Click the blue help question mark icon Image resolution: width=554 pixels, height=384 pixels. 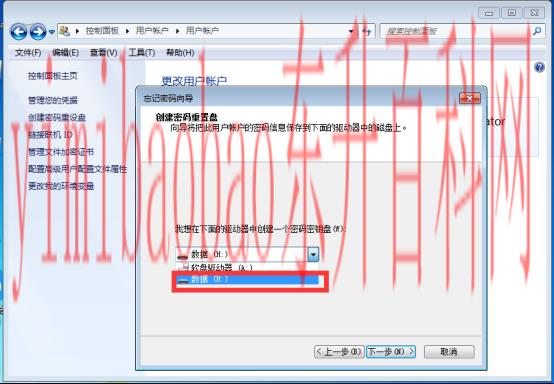[x=539, y=67]
